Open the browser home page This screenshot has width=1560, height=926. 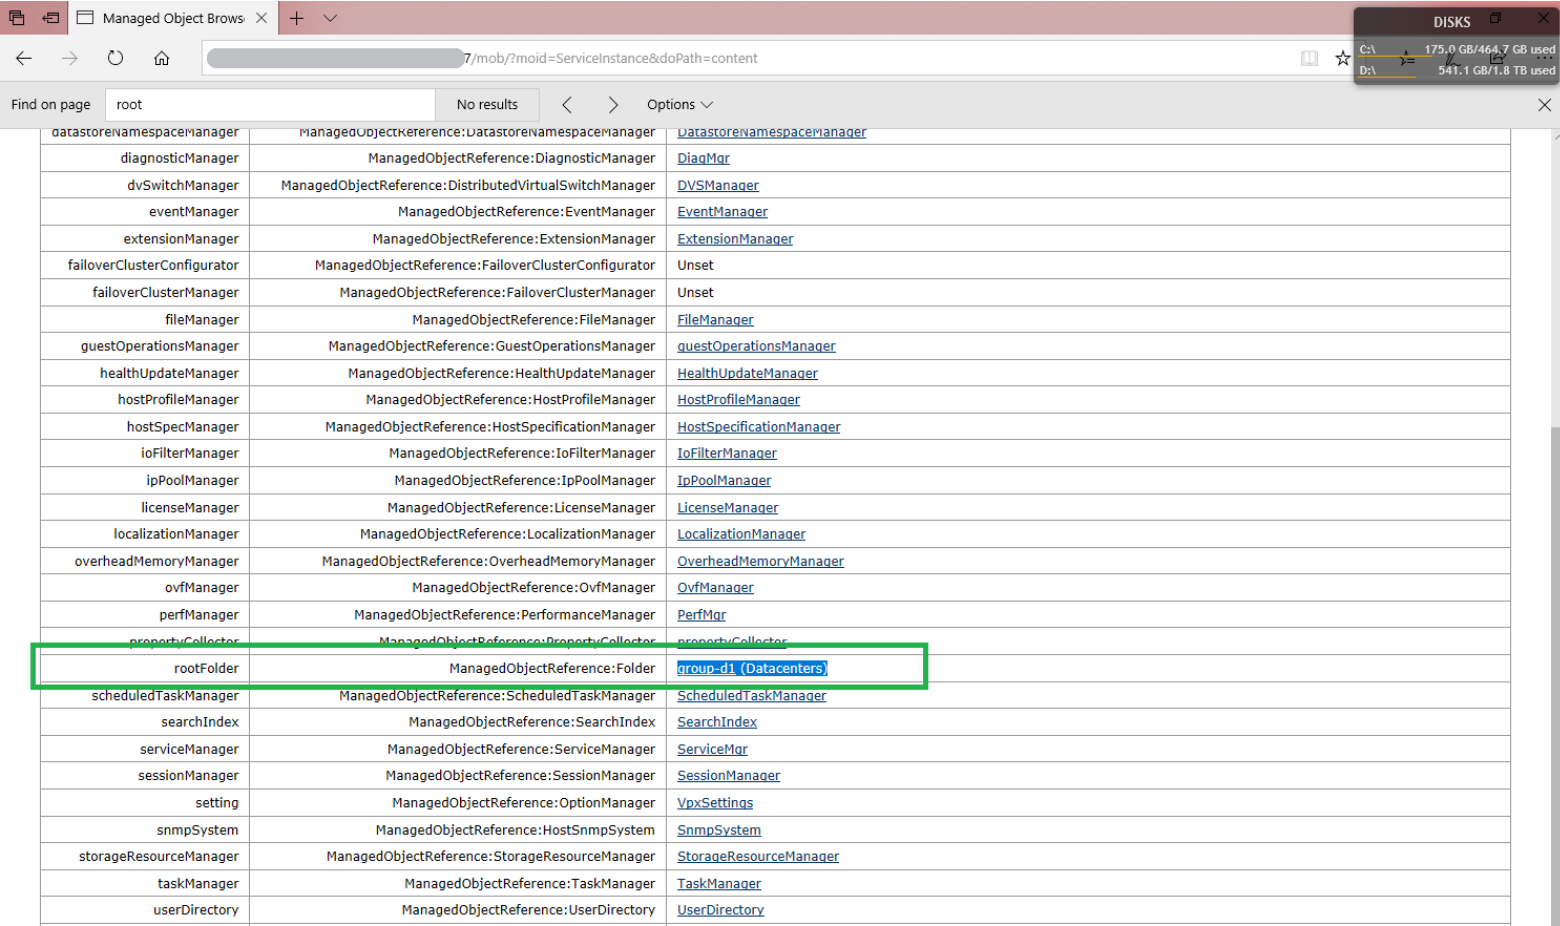point(161,58)
